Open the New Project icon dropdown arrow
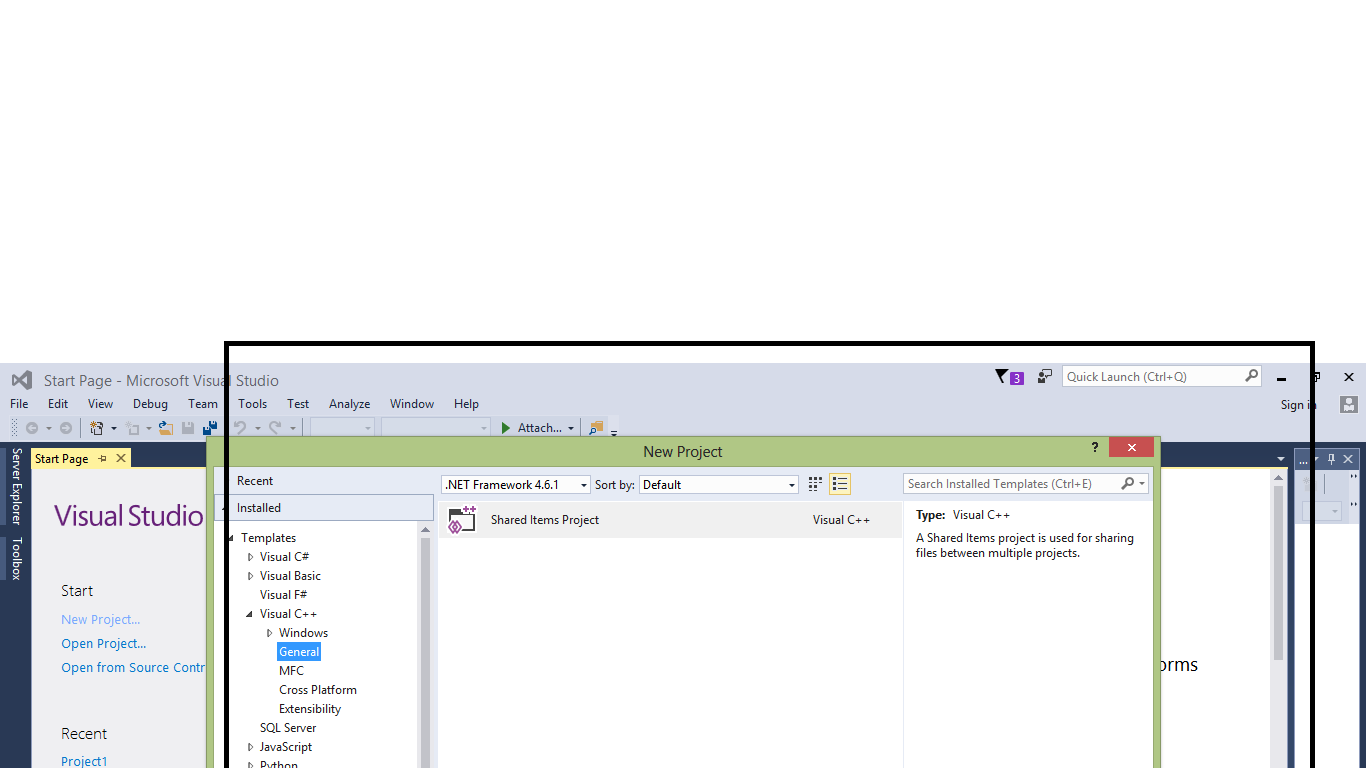Screen dimensions: 1366x768 click(x=113, y=428)
